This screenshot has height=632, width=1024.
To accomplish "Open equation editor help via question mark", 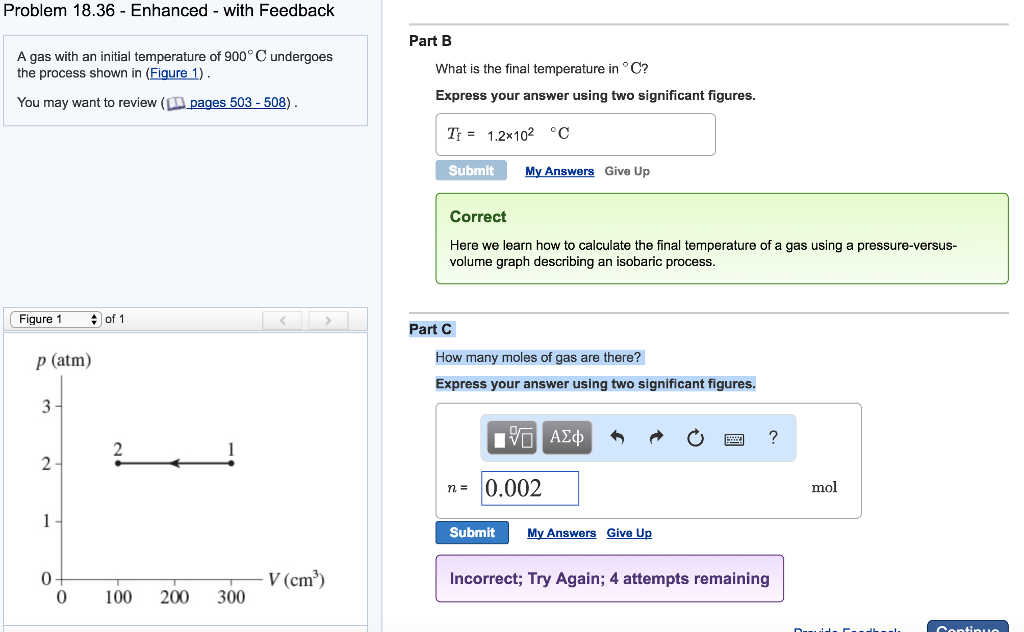I will click(770, 437).
